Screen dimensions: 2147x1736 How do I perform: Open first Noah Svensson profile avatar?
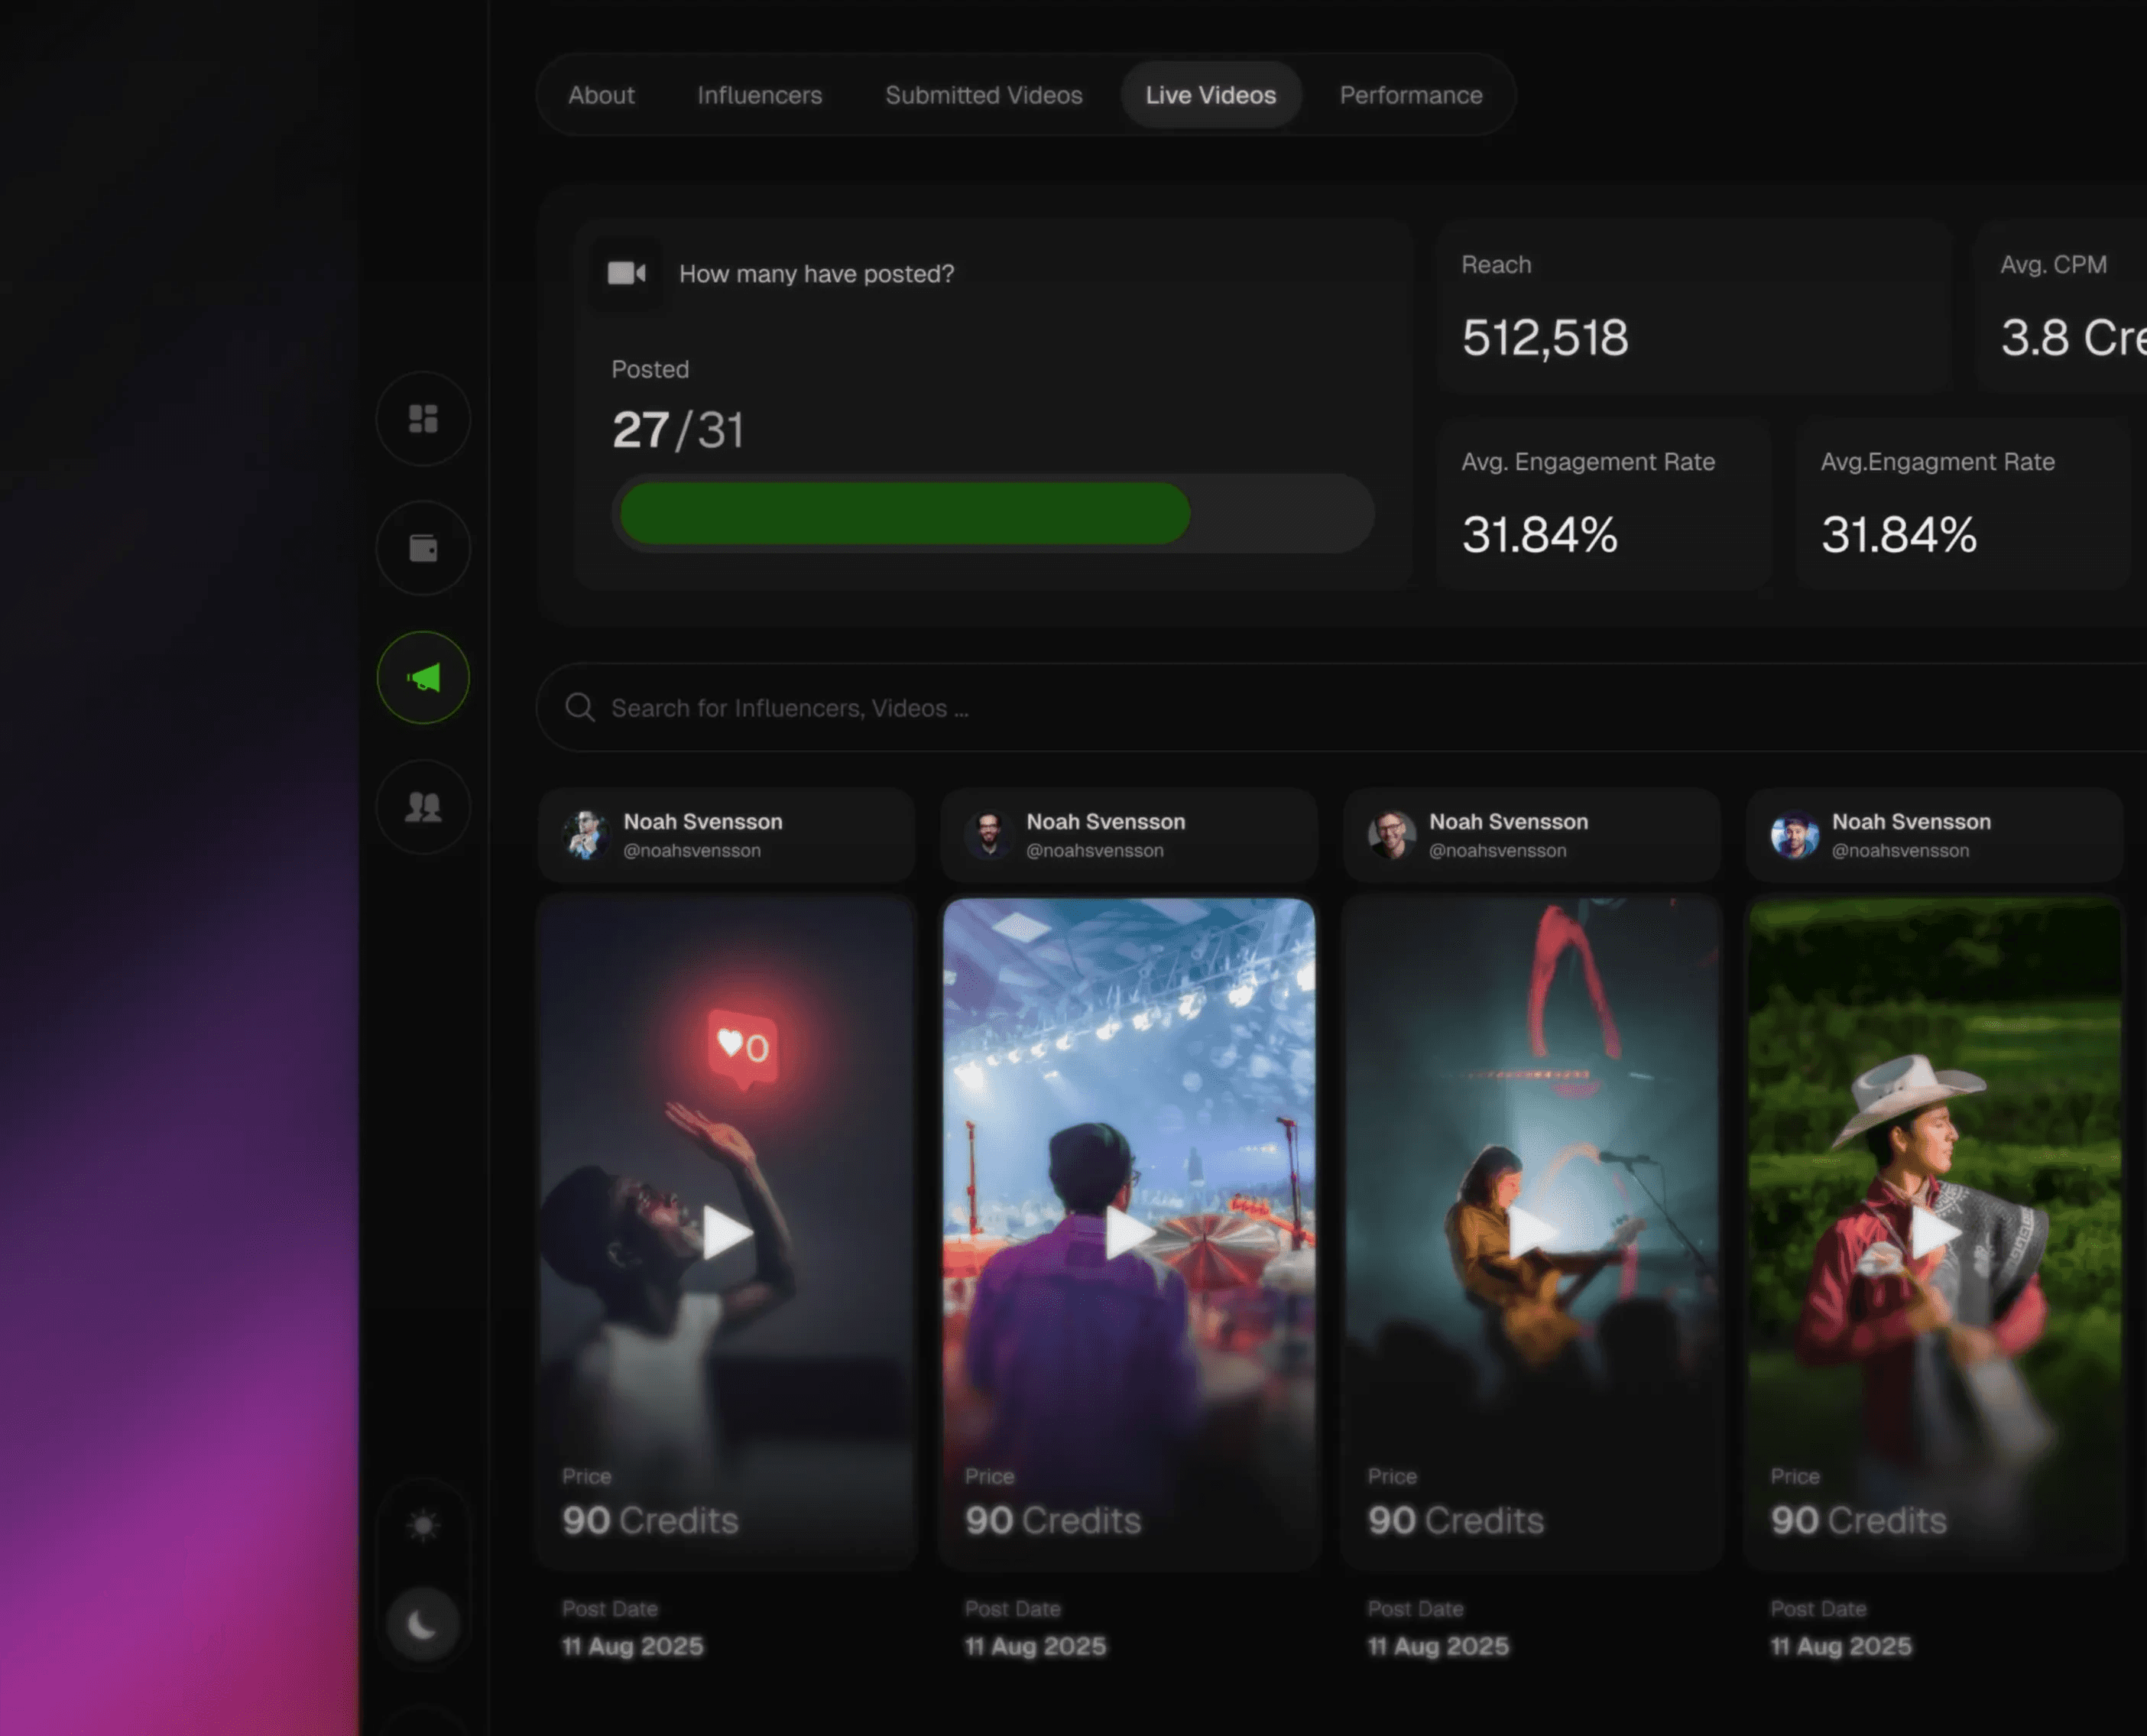(586, 835)
